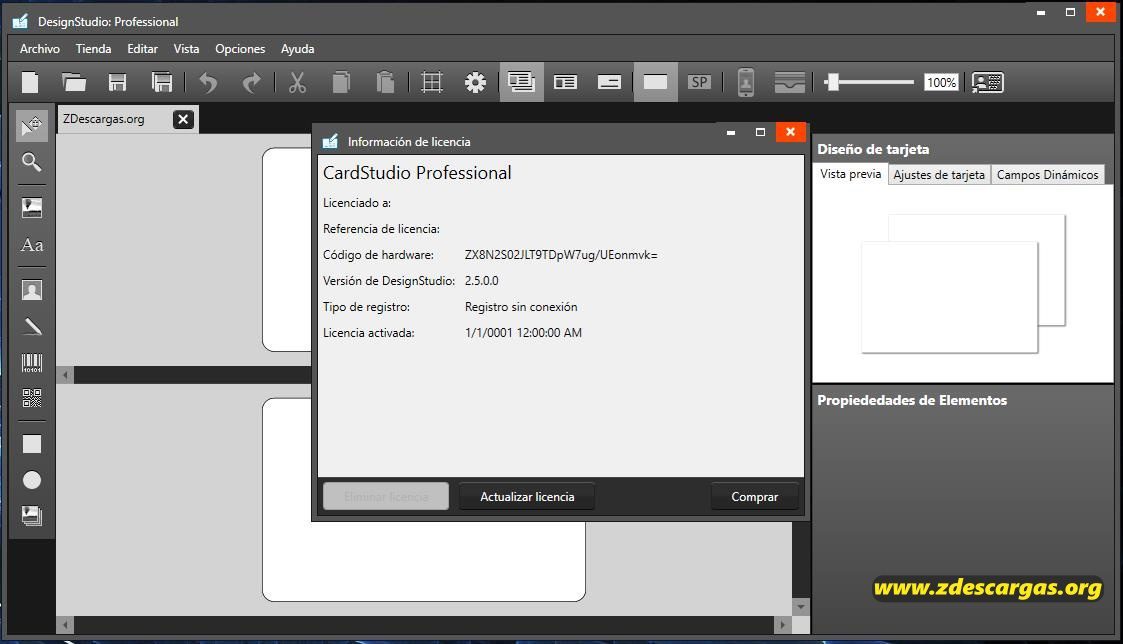Click the card stripe layout icon

tap(609, 82)
